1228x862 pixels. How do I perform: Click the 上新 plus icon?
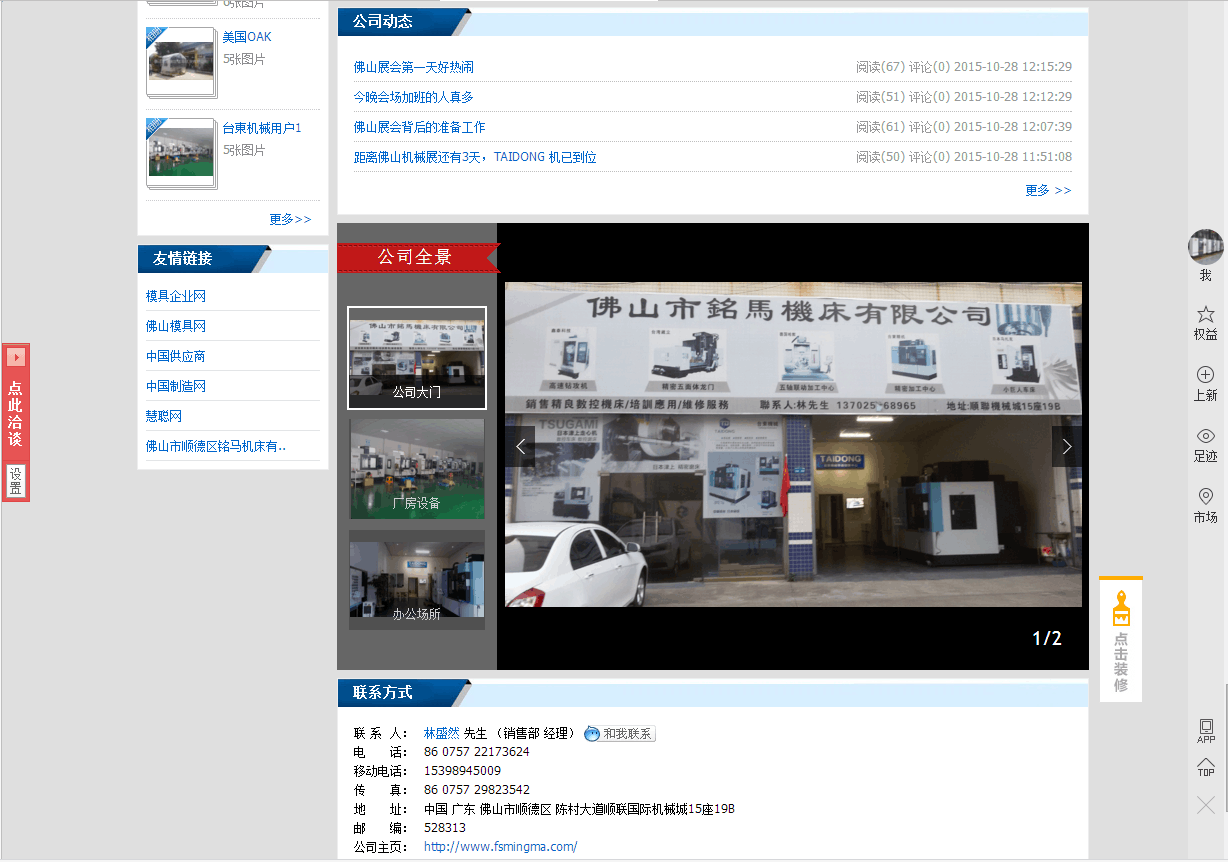[1205, 374]
